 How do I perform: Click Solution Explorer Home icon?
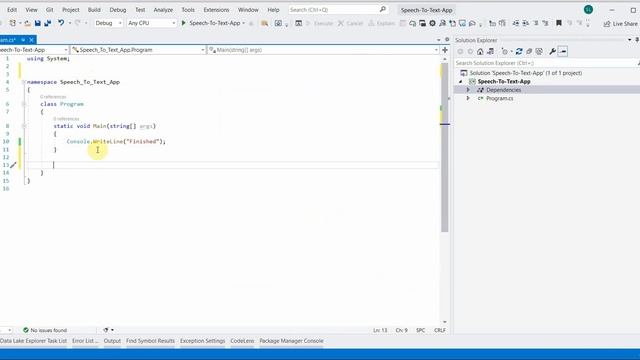(480, 51)
